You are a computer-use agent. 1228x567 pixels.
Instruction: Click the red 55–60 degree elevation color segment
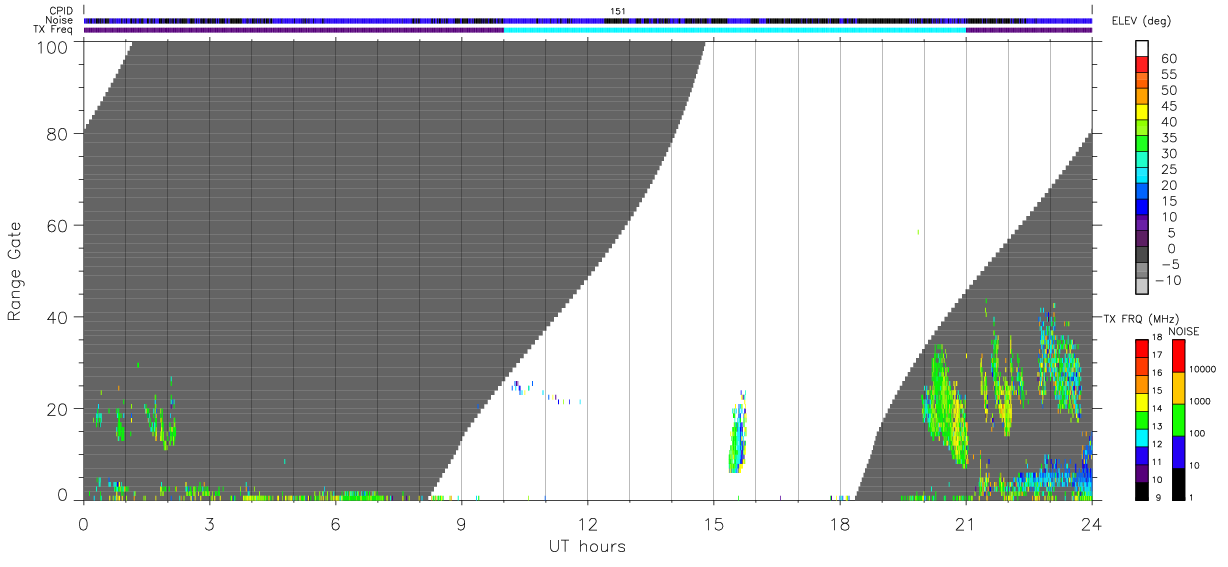tap(1142, 66)
